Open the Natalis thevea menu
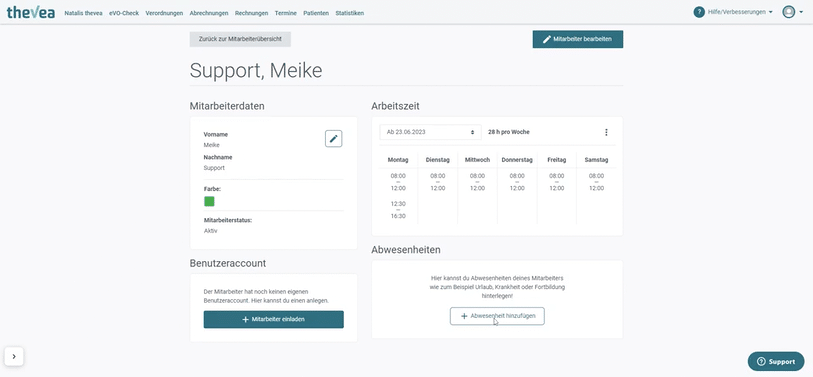The image size is (813, 377). [83, 13]
